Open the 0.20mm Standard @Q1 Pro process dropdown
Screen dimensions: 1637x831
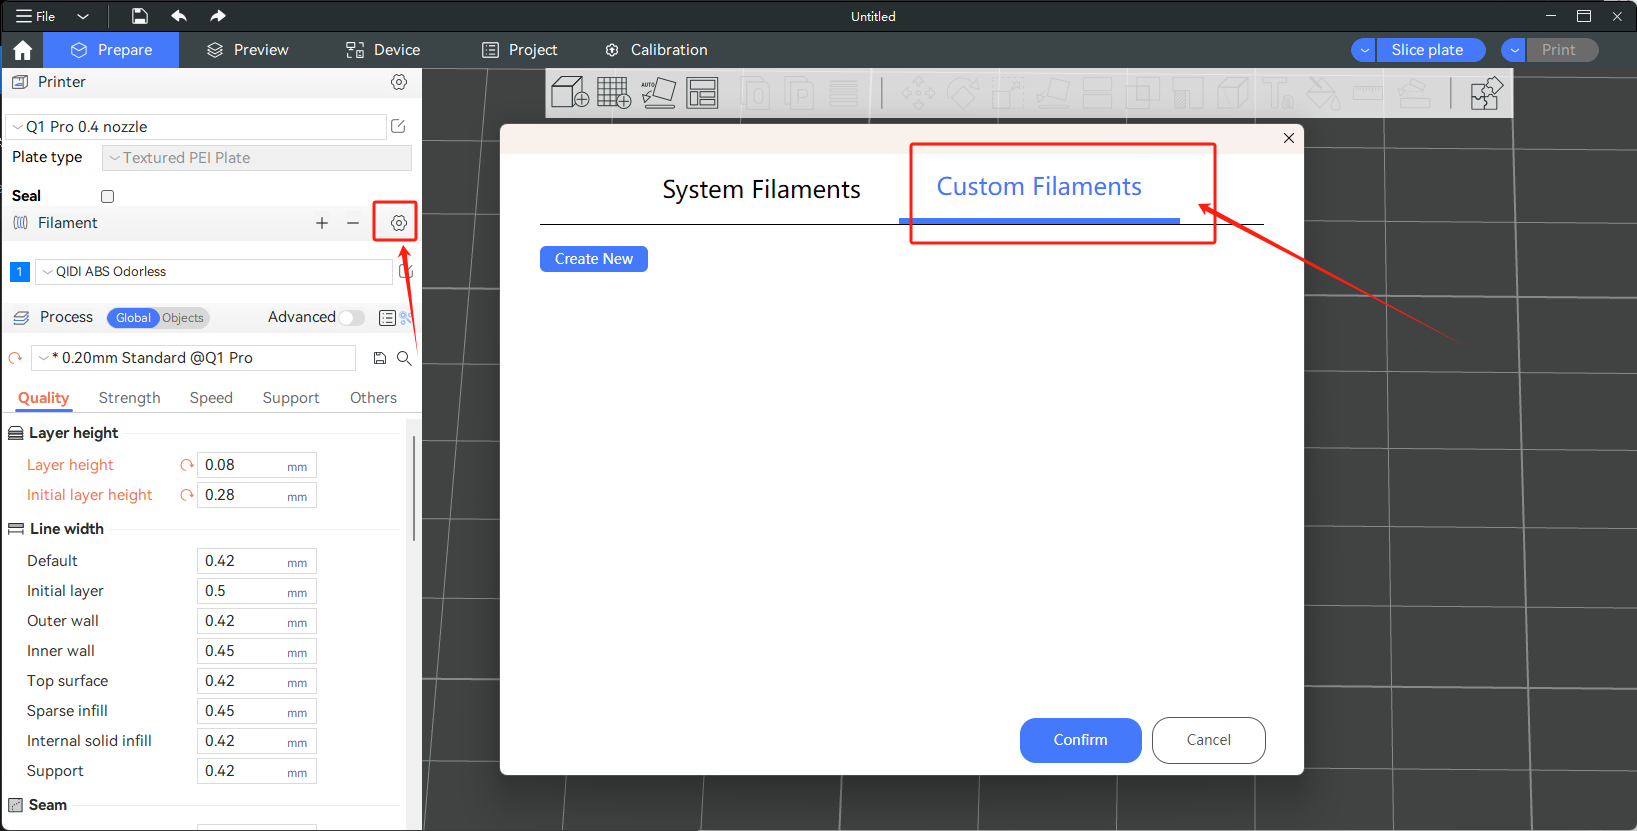pos(193,358)
